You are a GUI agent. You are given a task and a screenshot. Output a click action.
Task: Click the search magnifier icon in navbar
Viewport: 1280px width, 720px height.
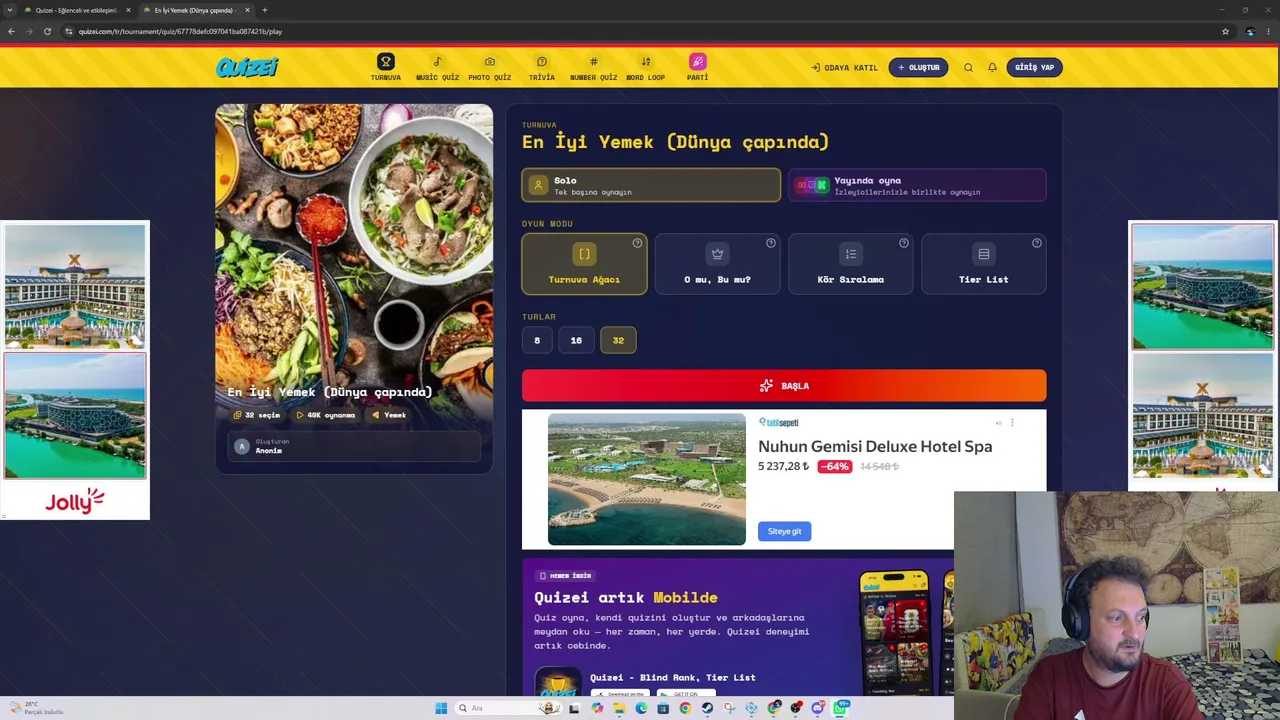pos(968,68)
